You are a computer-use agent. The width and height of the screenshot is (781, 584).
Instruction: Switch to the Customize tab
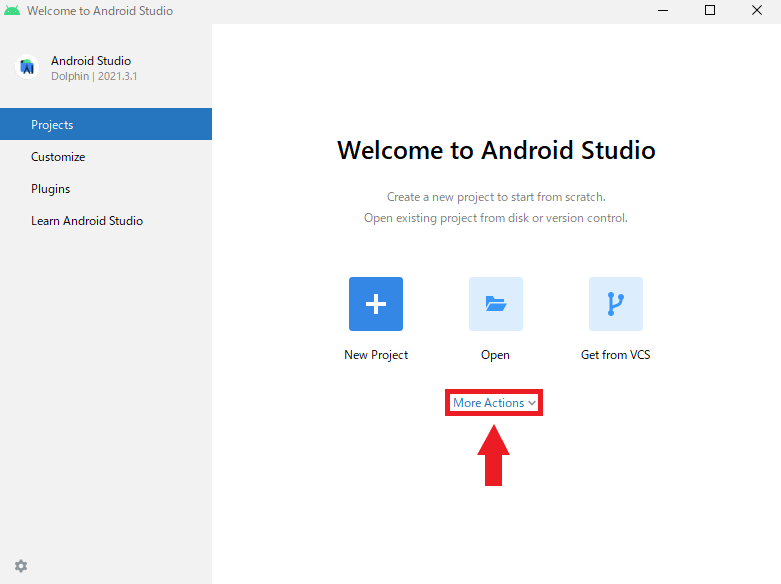tap(106, 156)
